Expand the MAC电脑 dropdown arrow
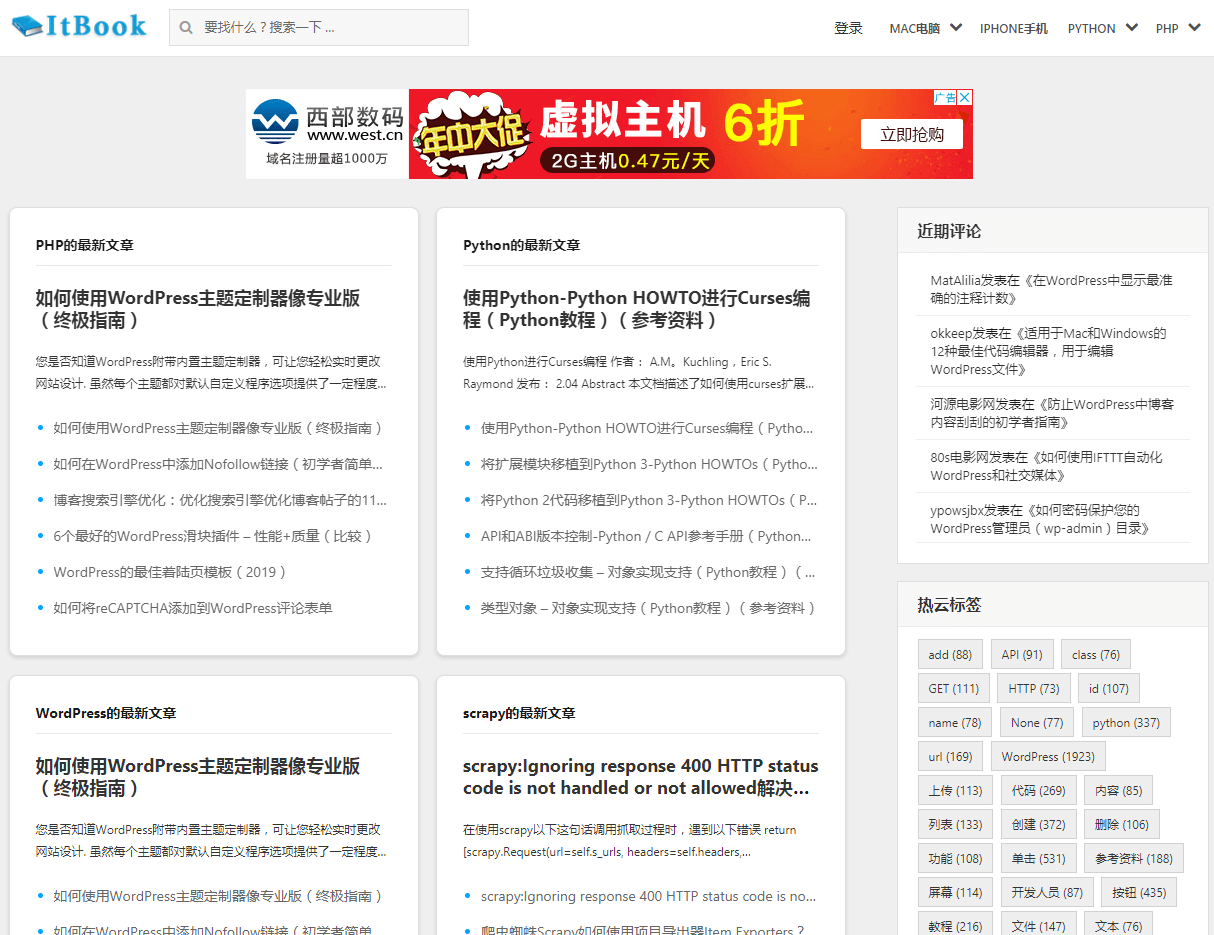This screenshot has width=1214, height=935. 956,27
